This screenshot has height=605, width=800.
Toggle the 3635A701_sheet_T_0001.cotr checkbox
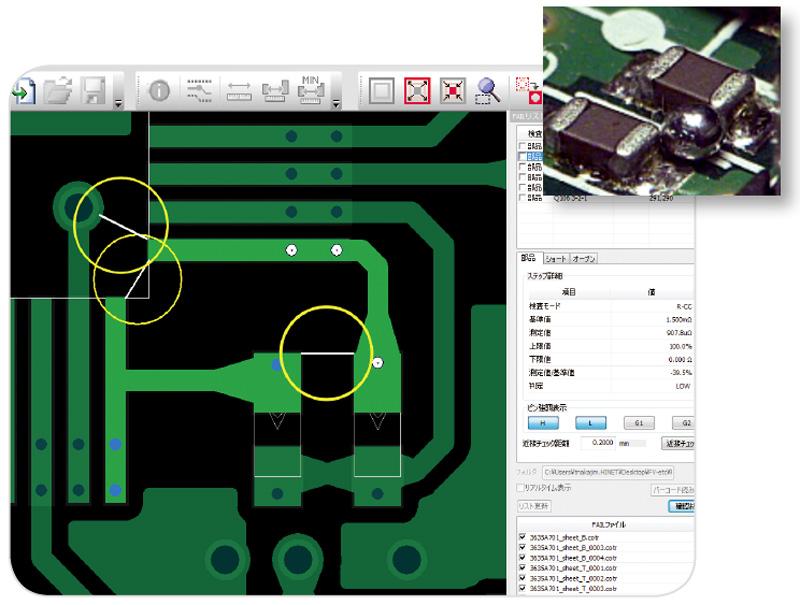pos(522,569)
